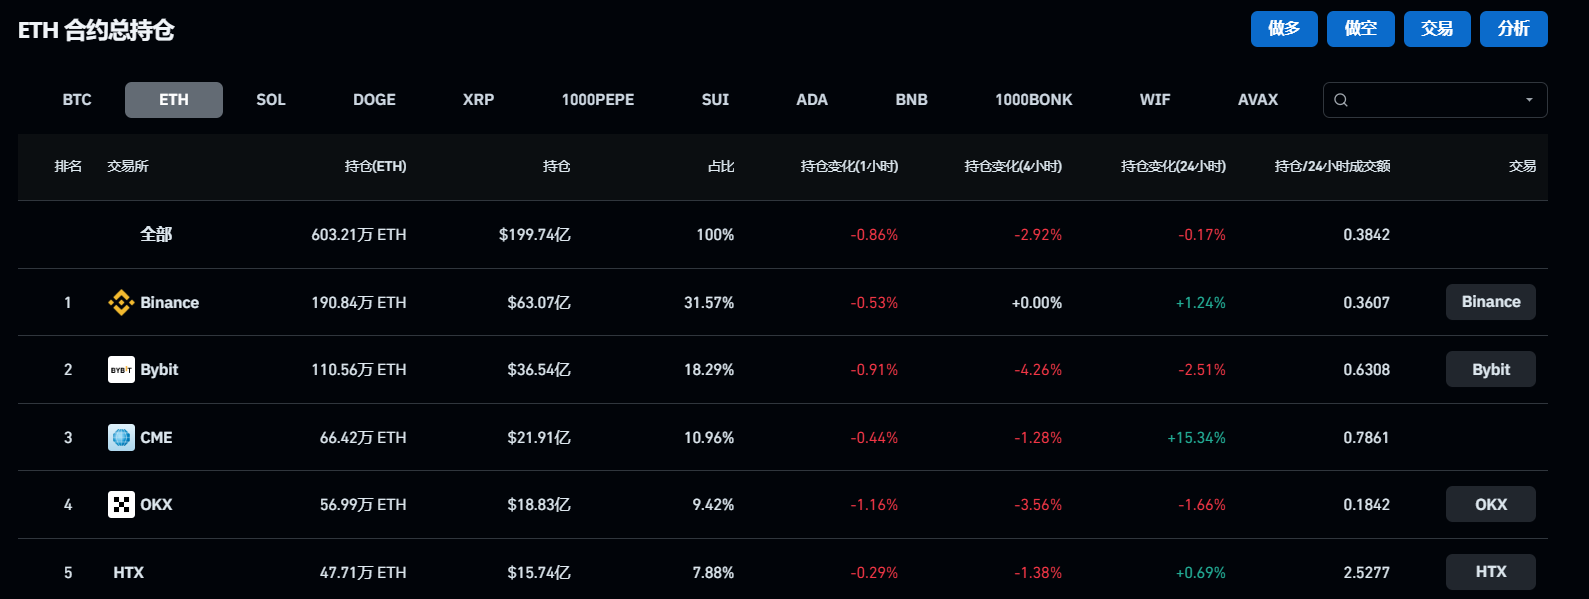Image resolution: width=1589 pixels, height=599 pixels.
Task: Switch to the BTC tab
Action: tap(77, 100)
